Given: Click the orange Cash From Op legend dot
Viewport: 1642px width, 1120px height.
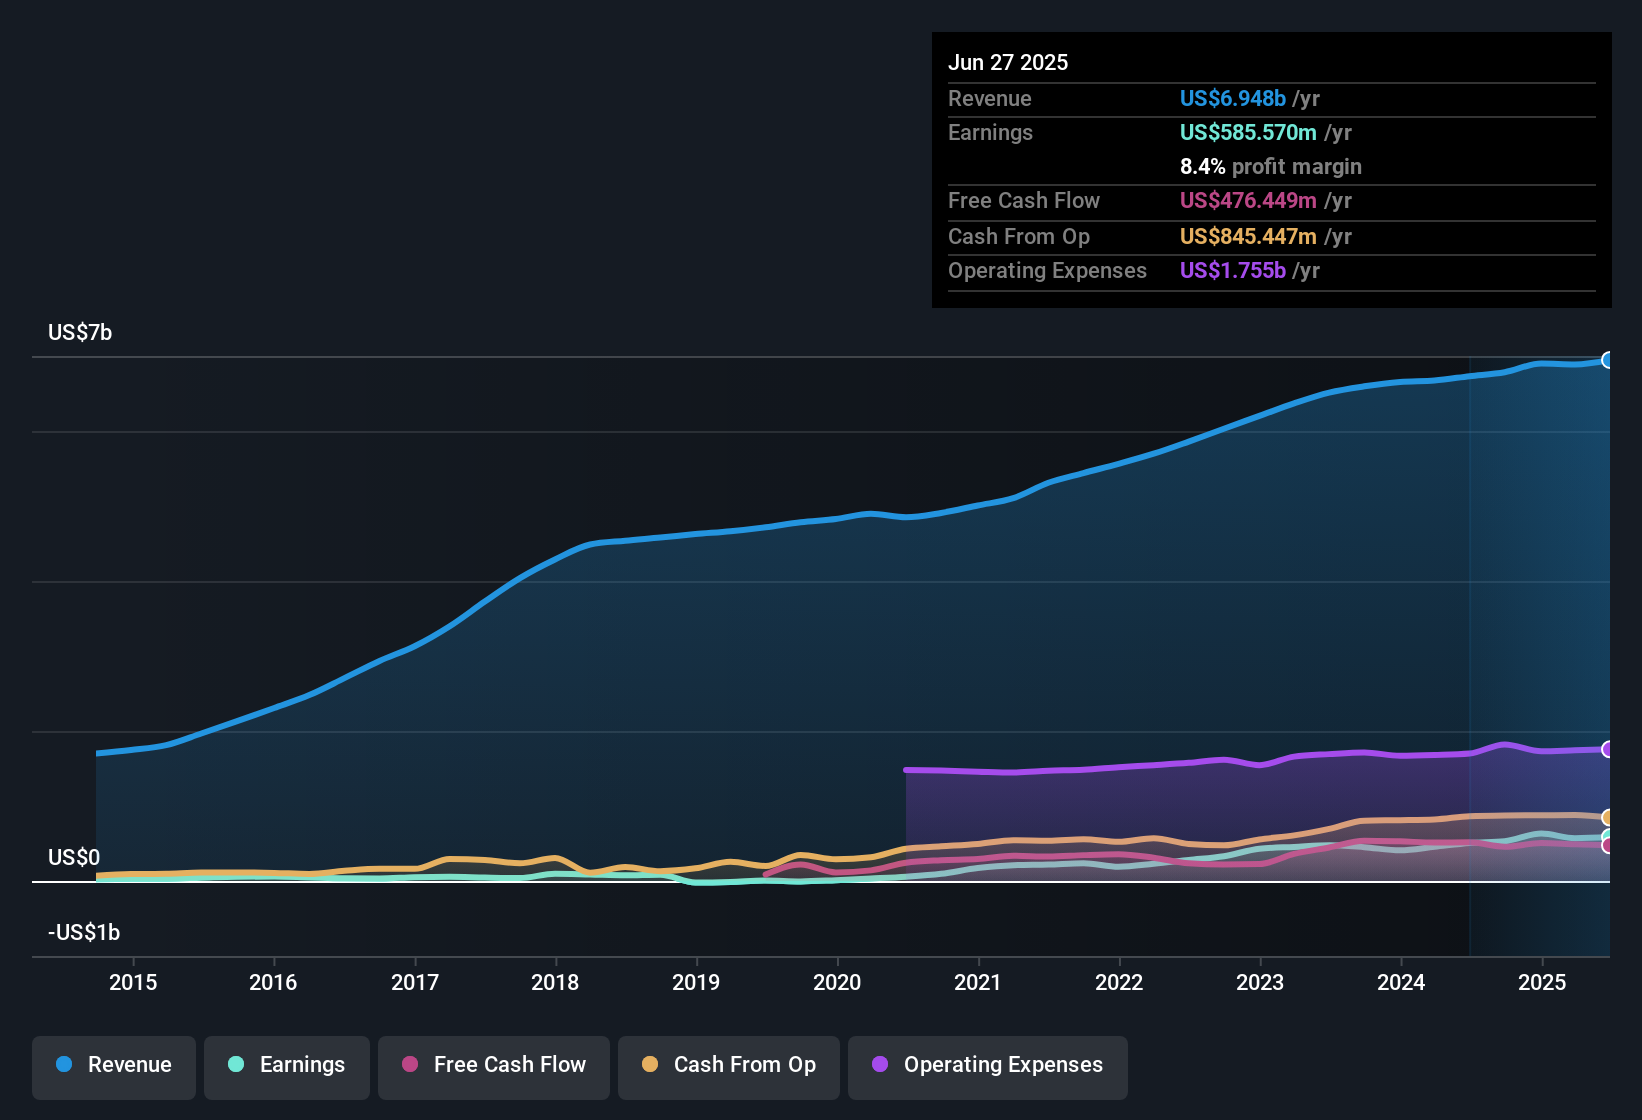Looking at the screenshot, I should pos(650,1065).
